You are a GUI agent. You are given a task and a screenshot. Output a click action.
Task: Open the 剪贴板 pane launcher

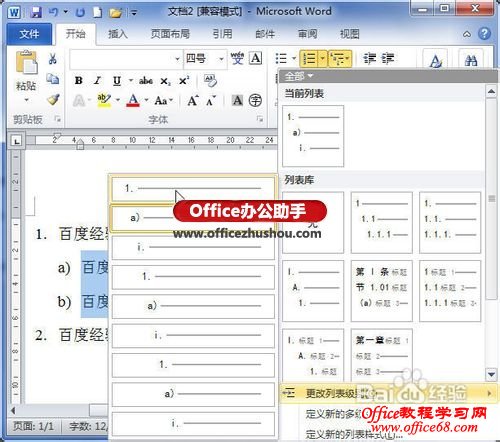pyautogui.click(x=58, y=119)
